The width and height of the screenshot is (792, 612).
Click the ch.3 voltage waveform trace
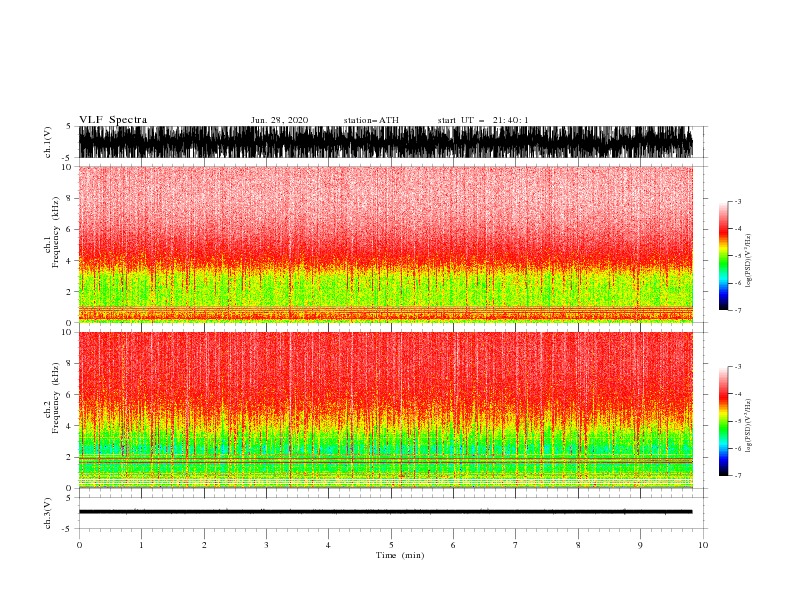(x=386, y=512)
